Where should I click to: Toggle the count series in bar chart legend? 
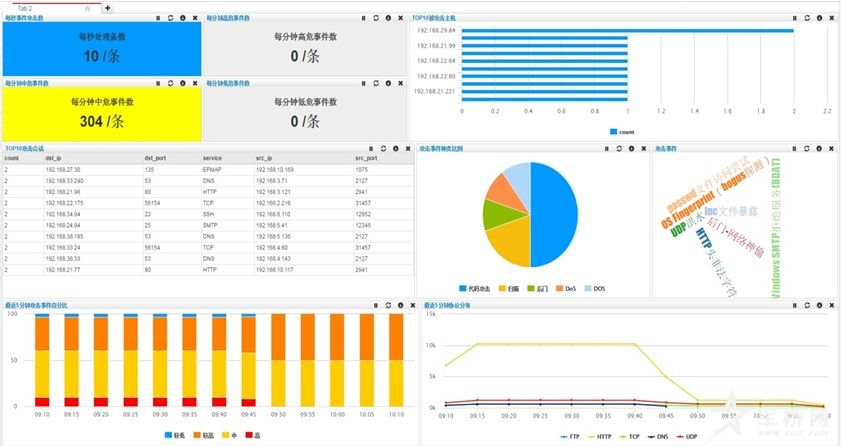(621, 132)
